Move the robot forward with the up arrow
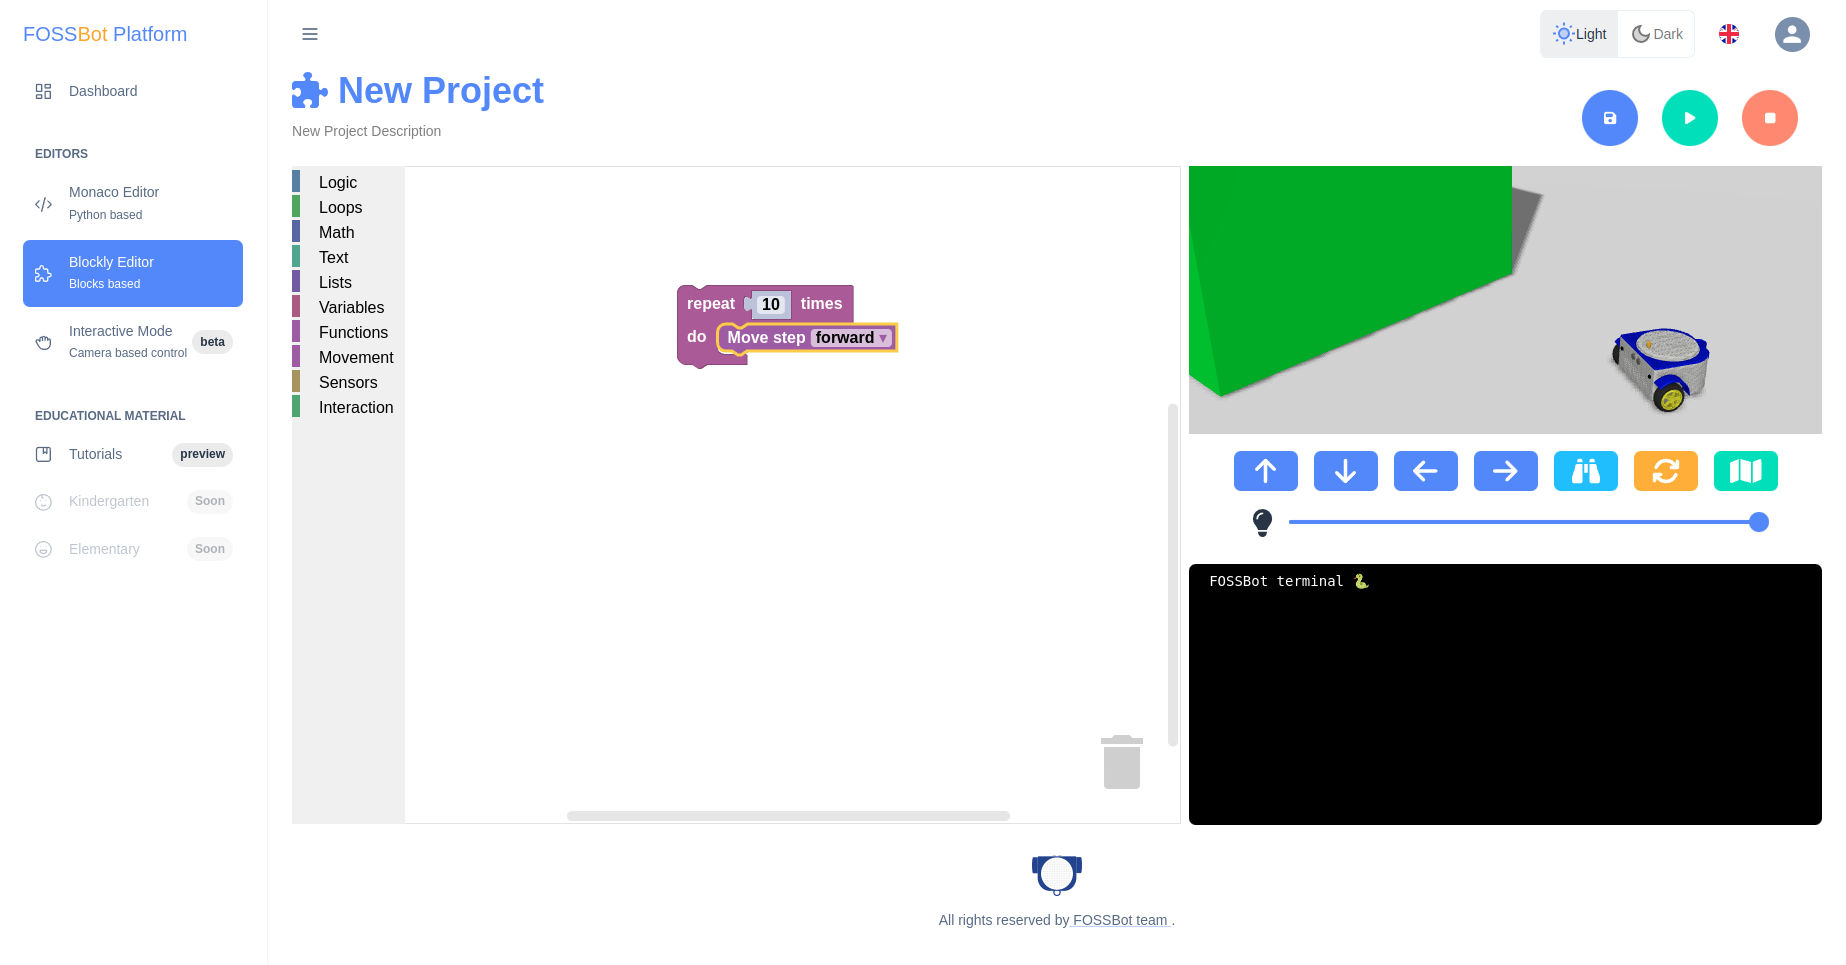1846x965 pixels. click(1265, 470)
